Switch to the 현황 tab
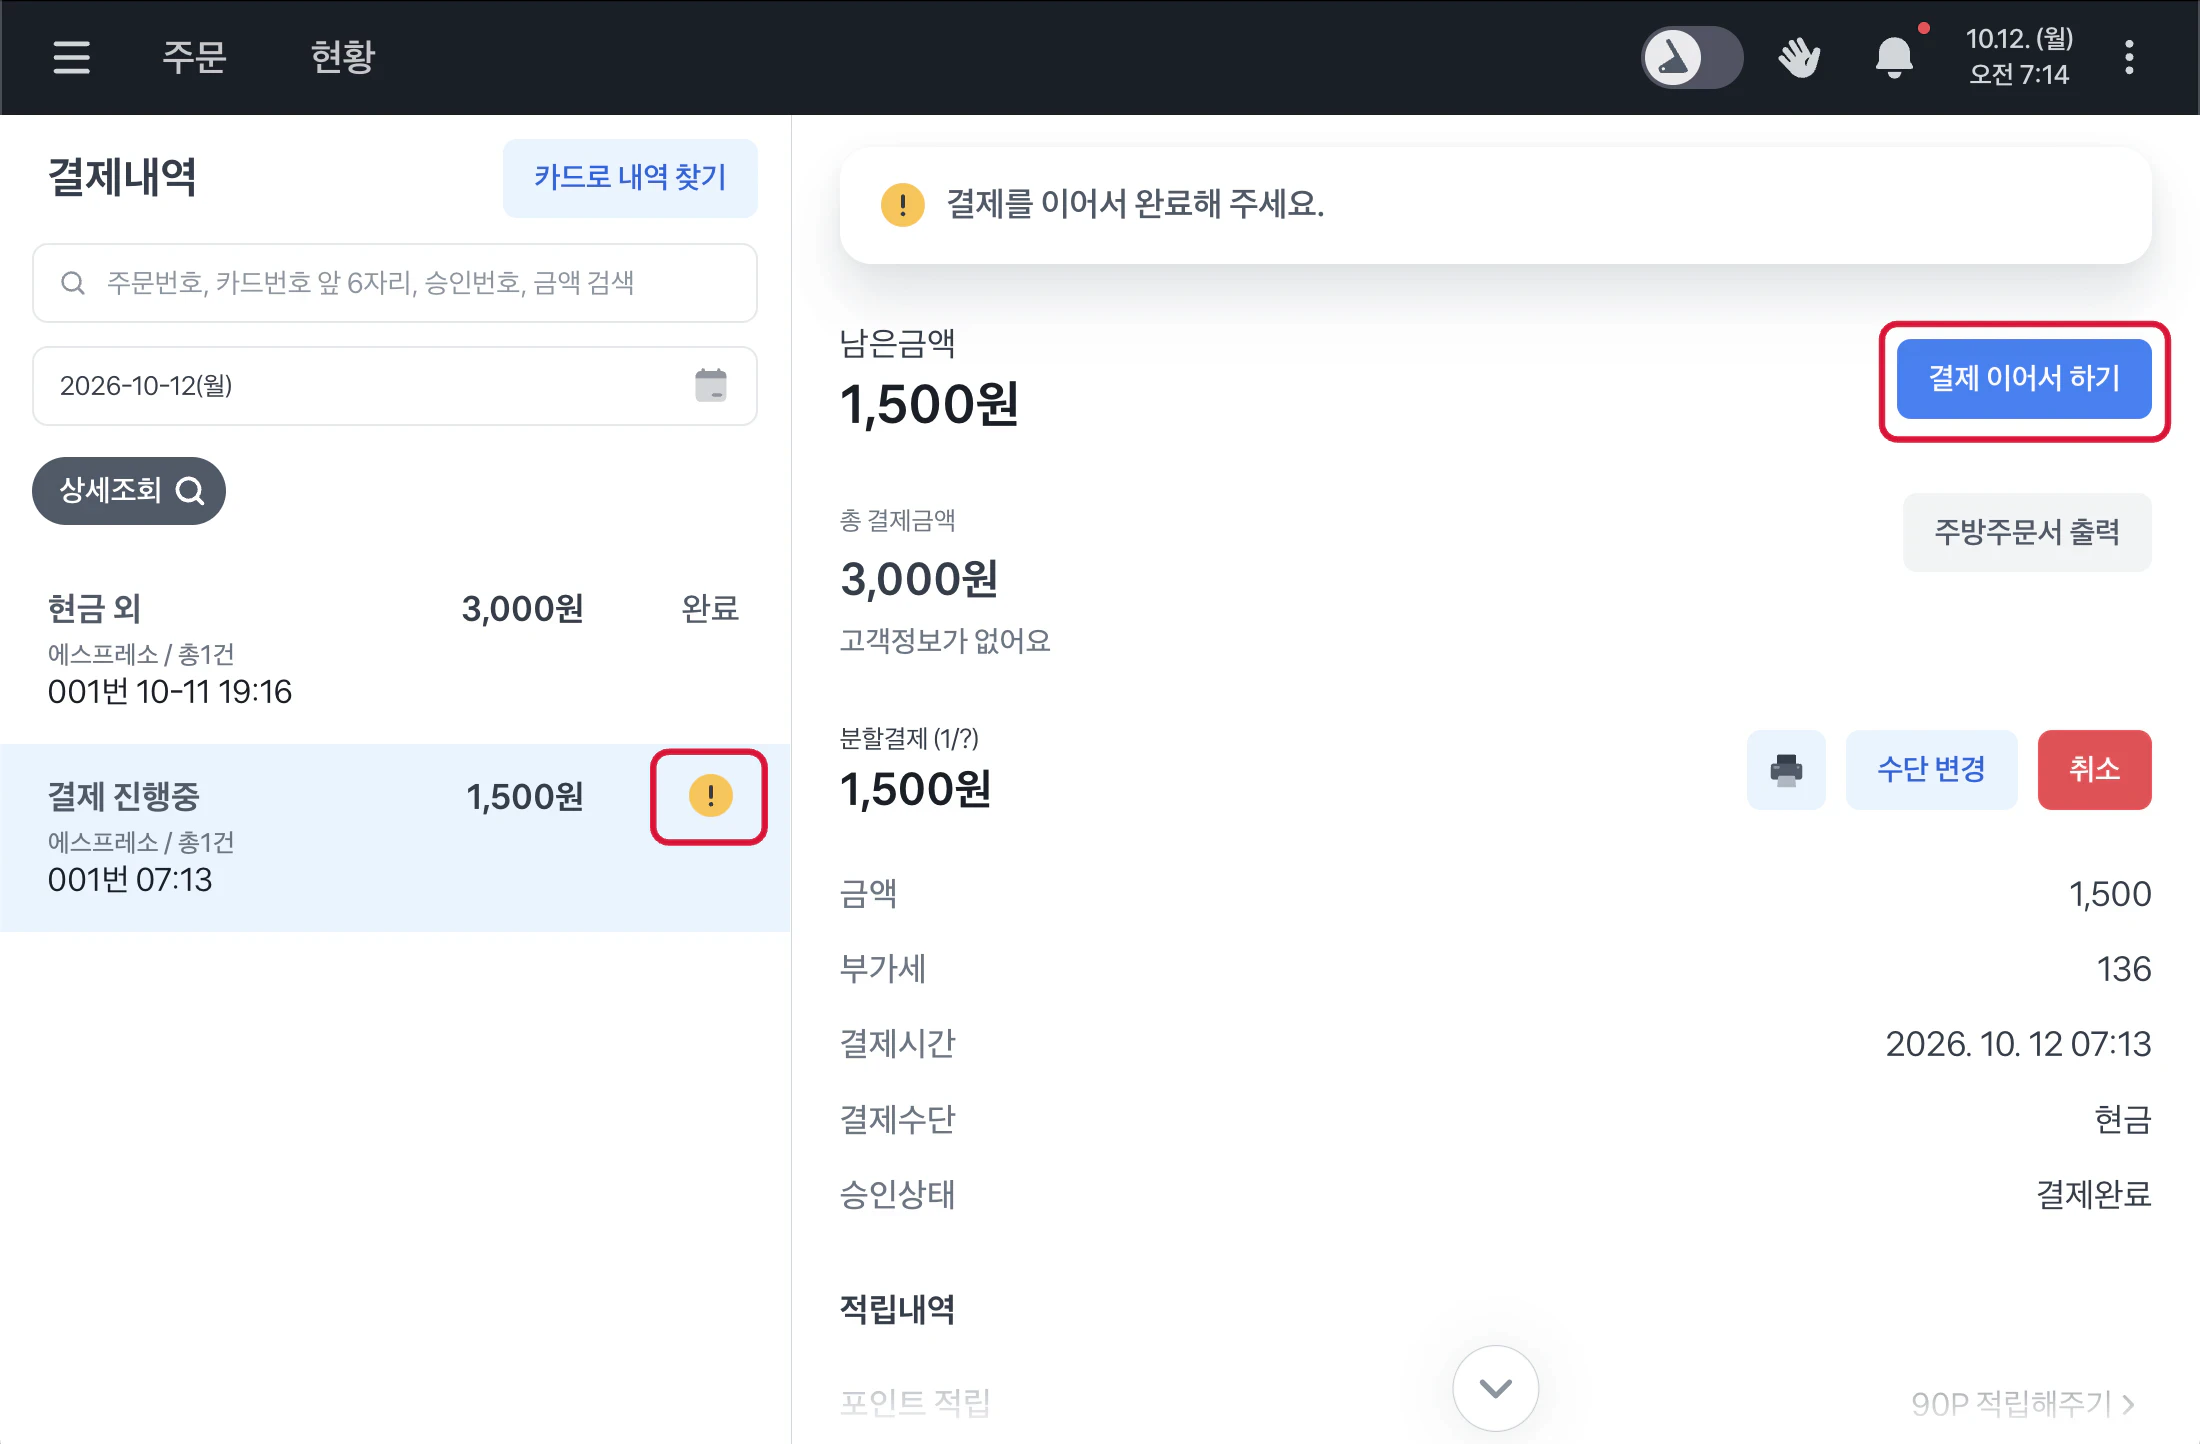 click(342, 57)
